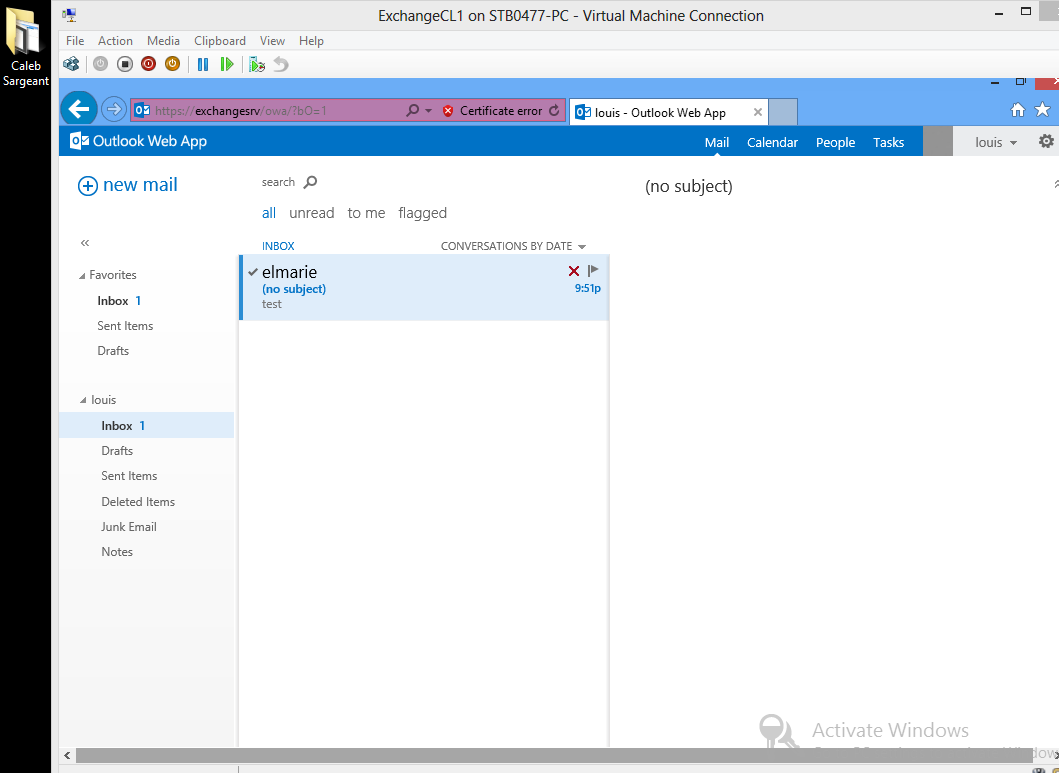This screenshot has width=1059, height=773.
Task: Delete the elmarie message with red X
Action: tap(573, 271)
